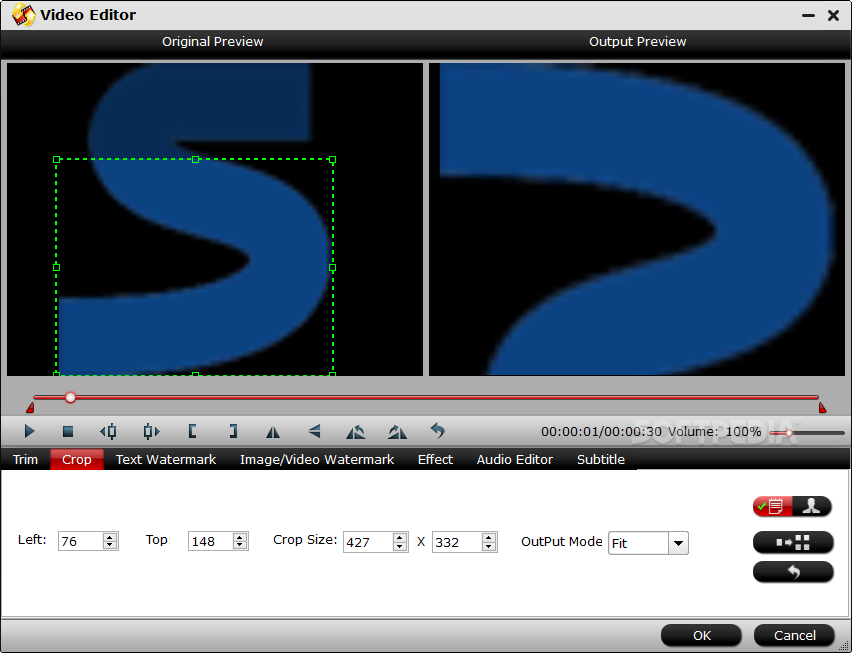Screen dimensions: 852x653
Task: Decrease the Left crop value
Action: [x=110, y=545]
